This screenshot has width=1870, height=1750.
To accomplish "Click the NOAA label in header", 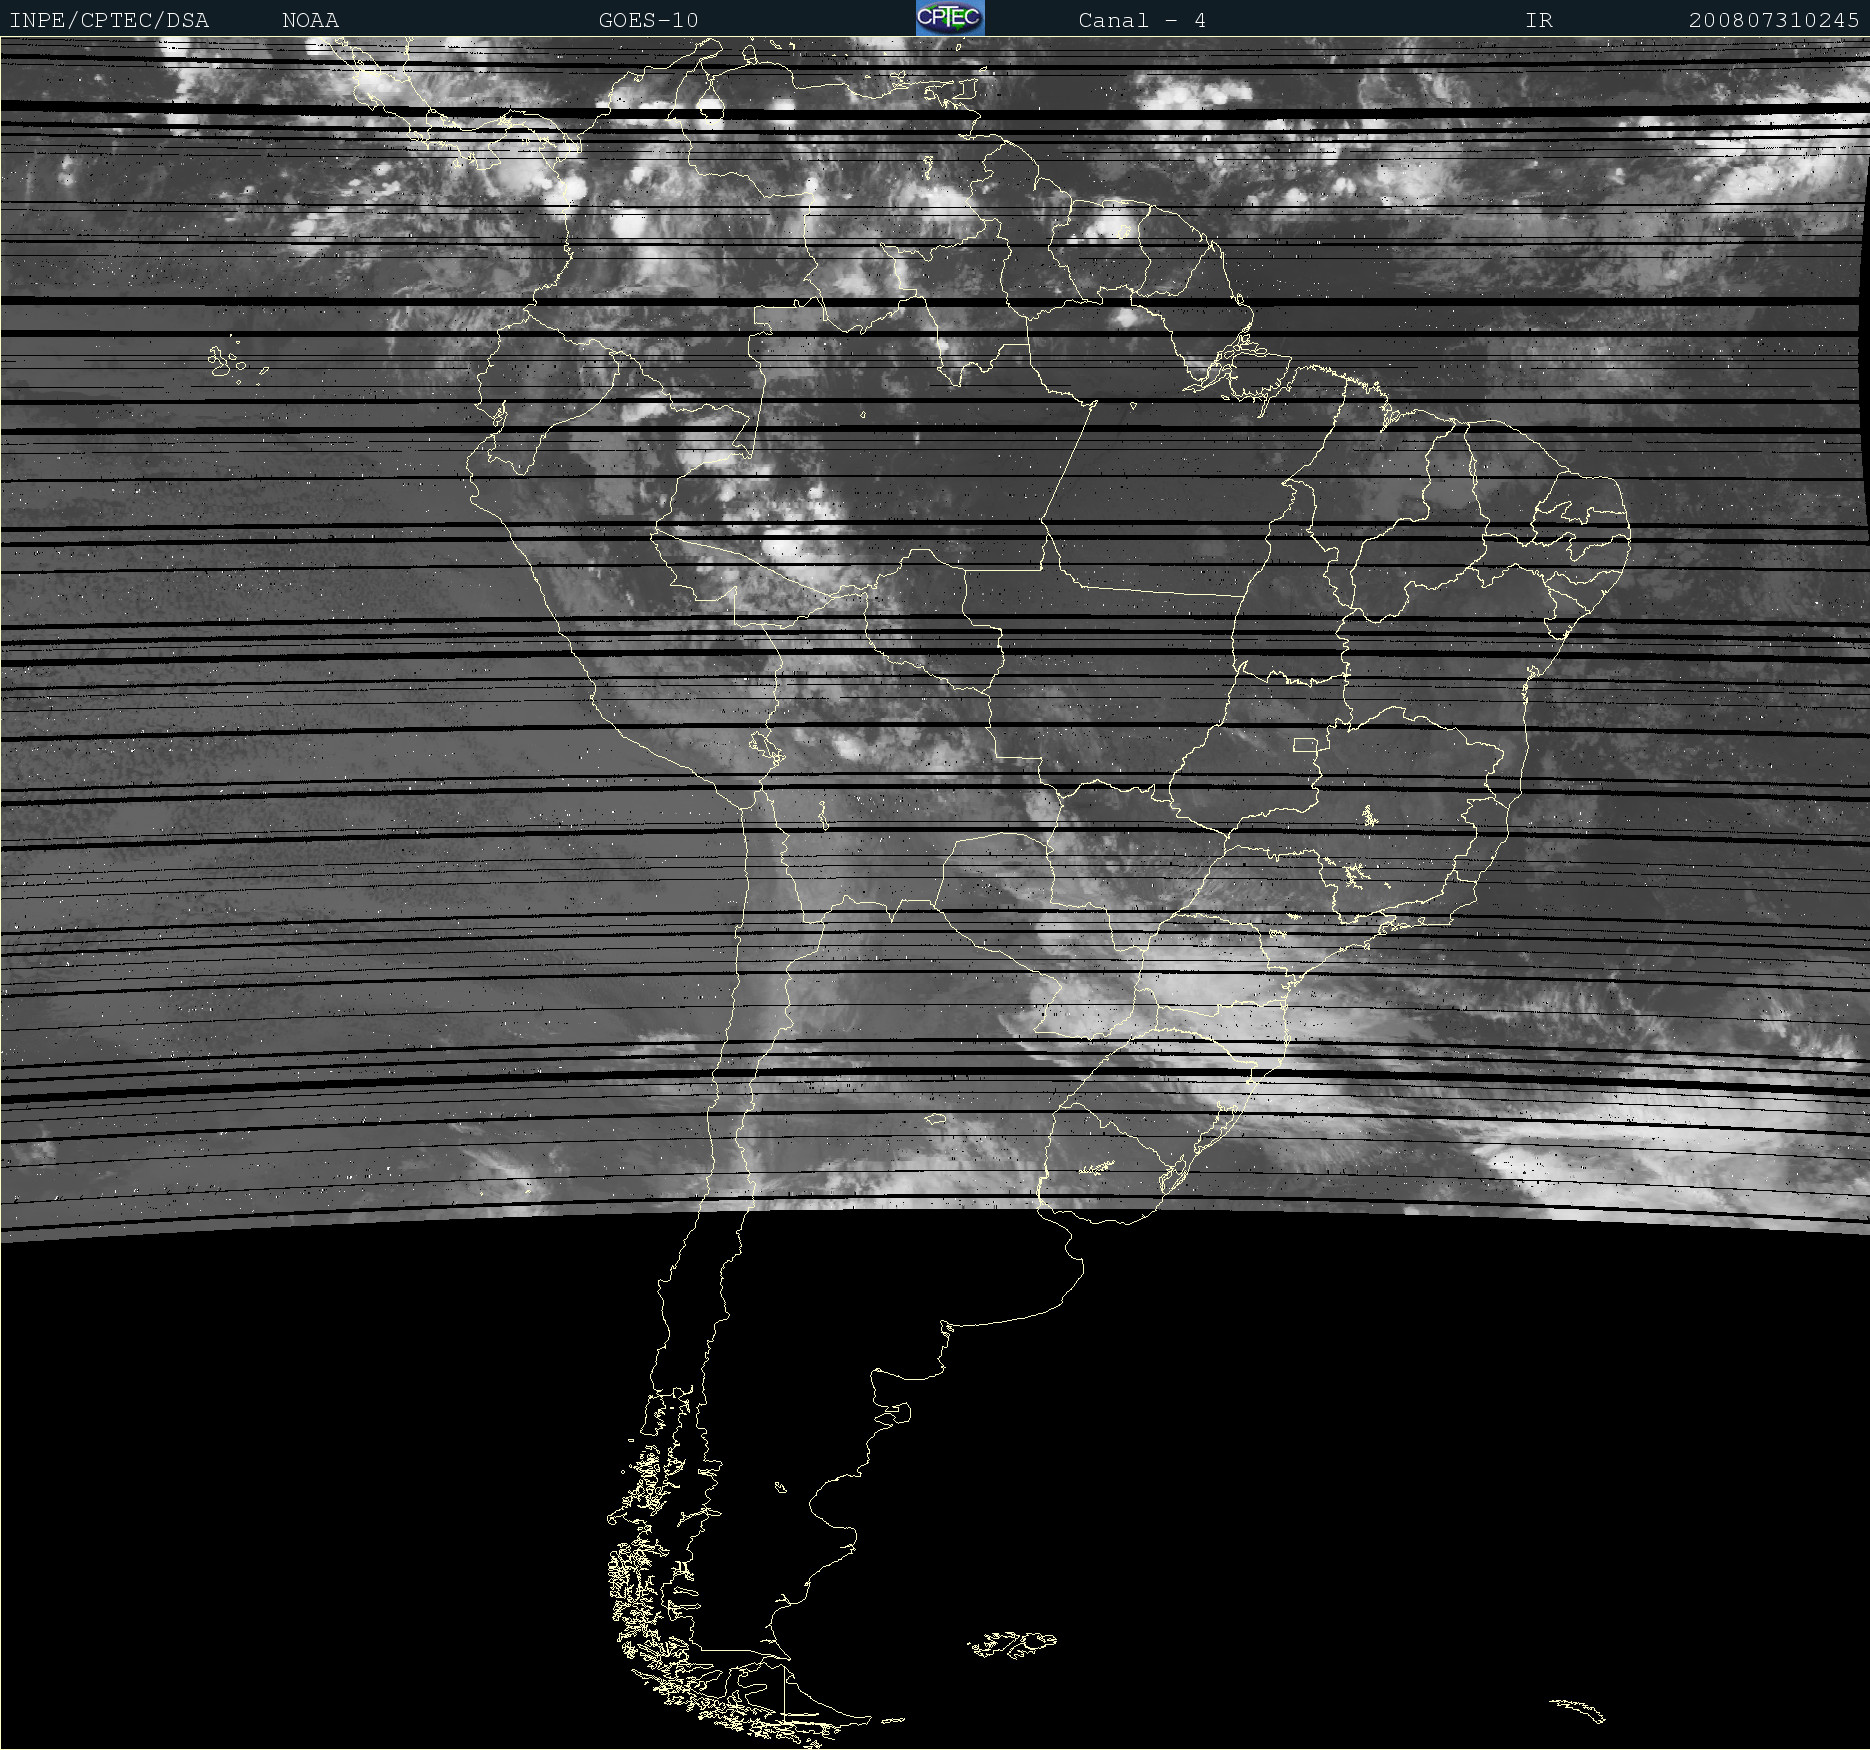I will (310, 20).
